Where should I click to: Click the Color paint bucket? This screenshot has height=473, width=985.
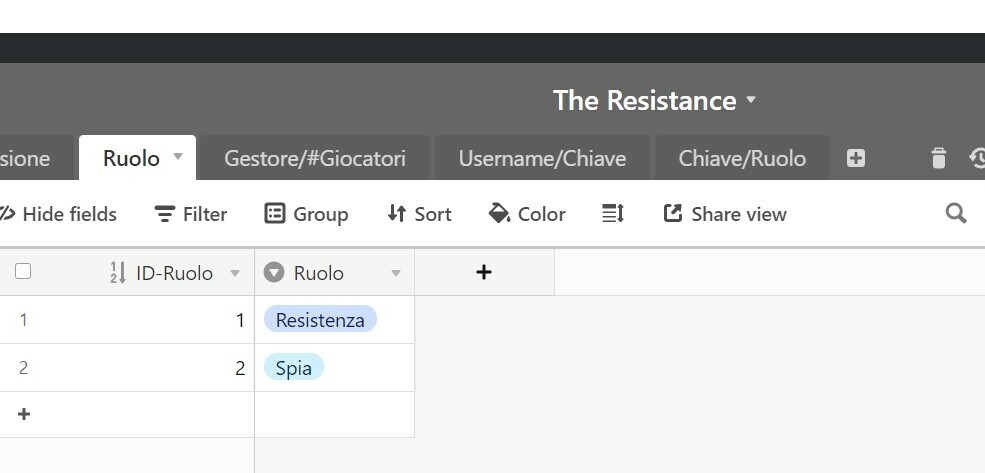click(526, 214)
